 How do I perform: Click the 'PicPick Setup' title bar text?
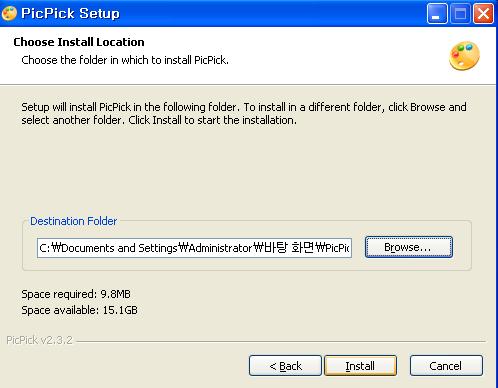(x=70, y=13)
